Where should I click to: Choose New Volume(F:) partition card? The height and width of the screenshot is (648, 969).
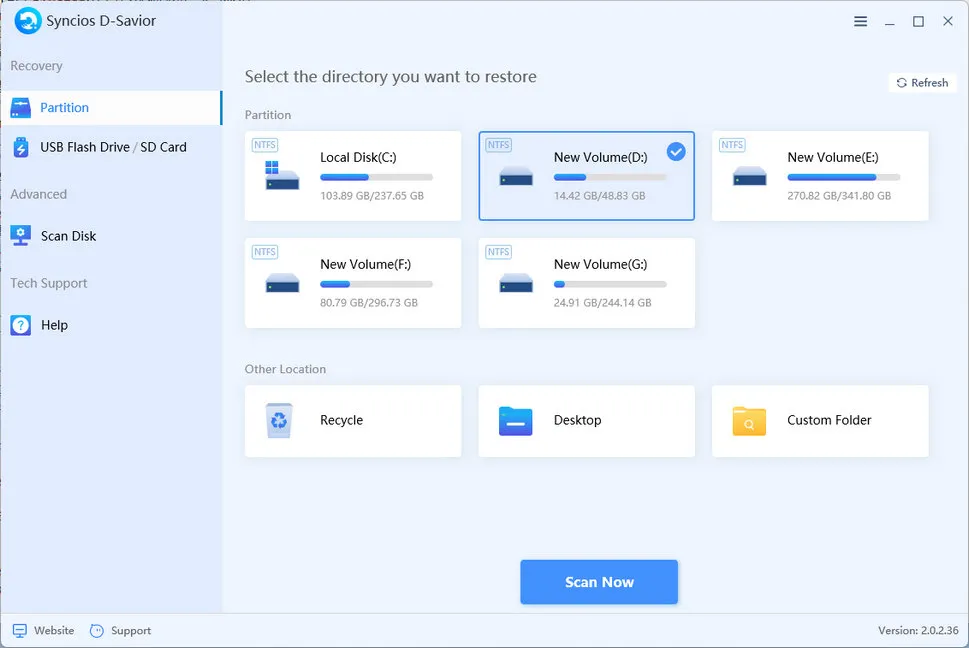tap(353, 283)
